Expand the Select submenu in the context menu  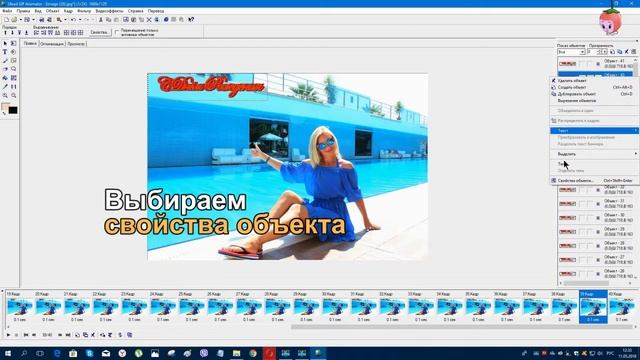pyautogui.click(x=595, y=154)
